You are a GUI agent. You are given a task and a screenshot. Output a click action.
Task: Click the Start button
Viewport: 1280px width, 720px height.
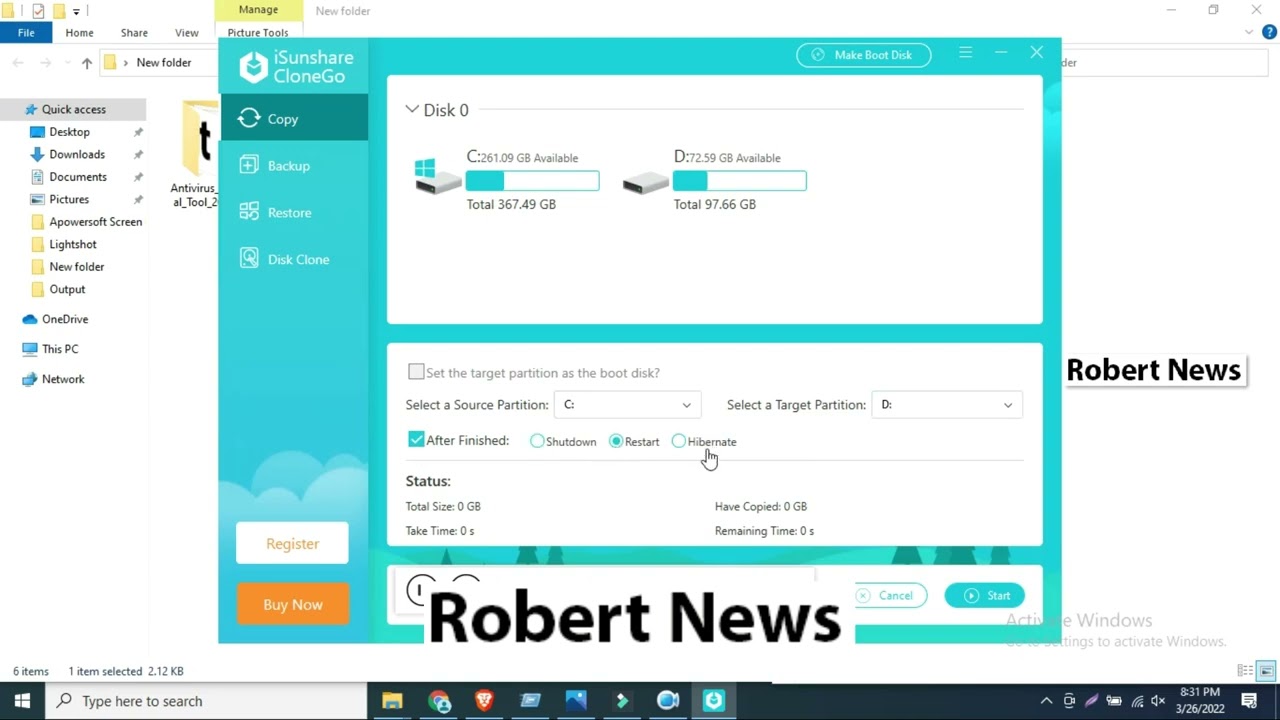coord(985,595)
